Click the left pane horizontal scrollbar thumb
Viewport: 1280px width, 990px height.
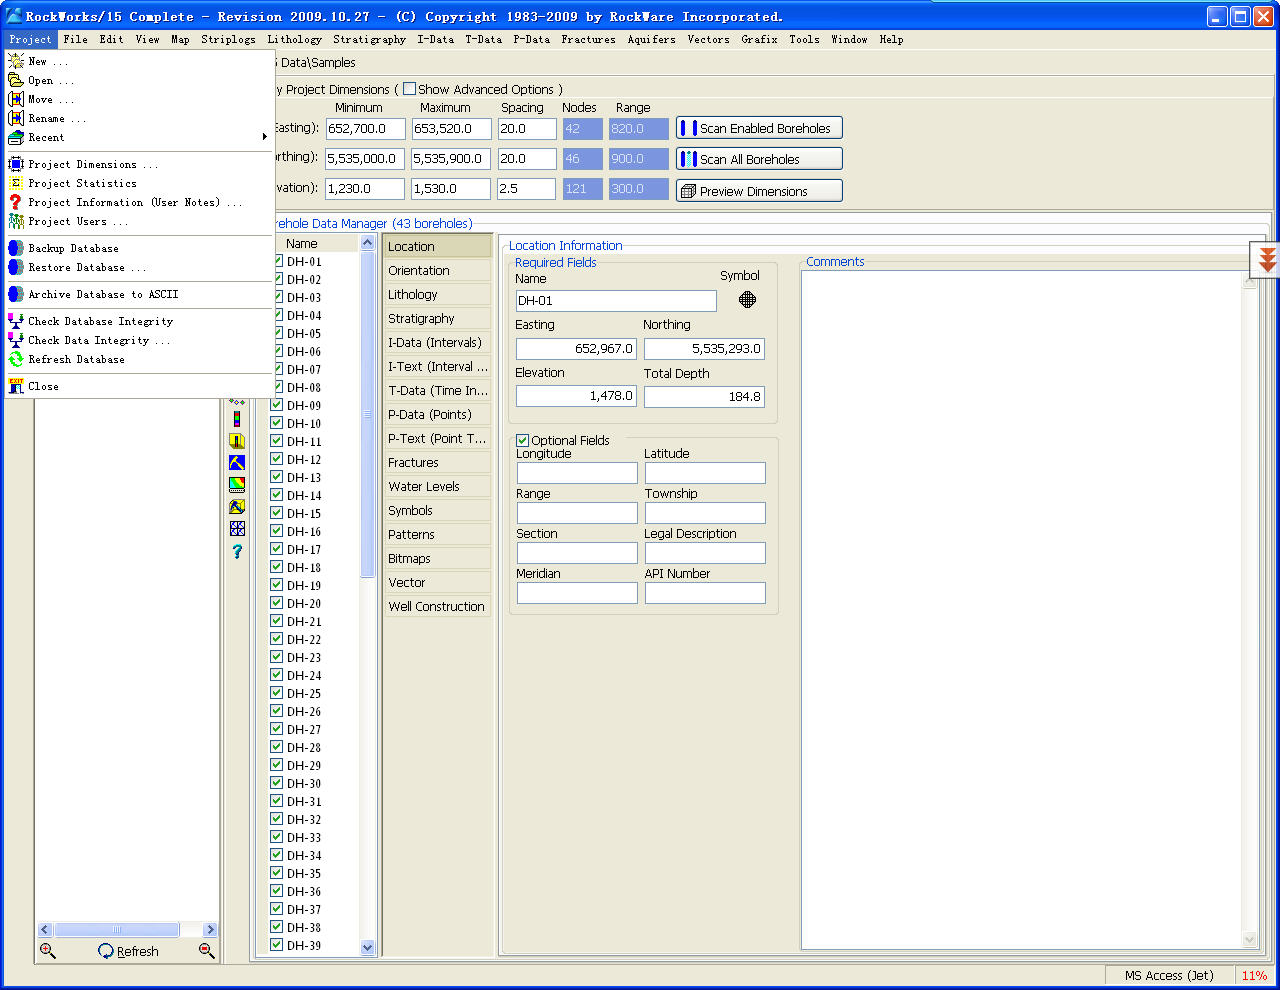coord(117,929)
